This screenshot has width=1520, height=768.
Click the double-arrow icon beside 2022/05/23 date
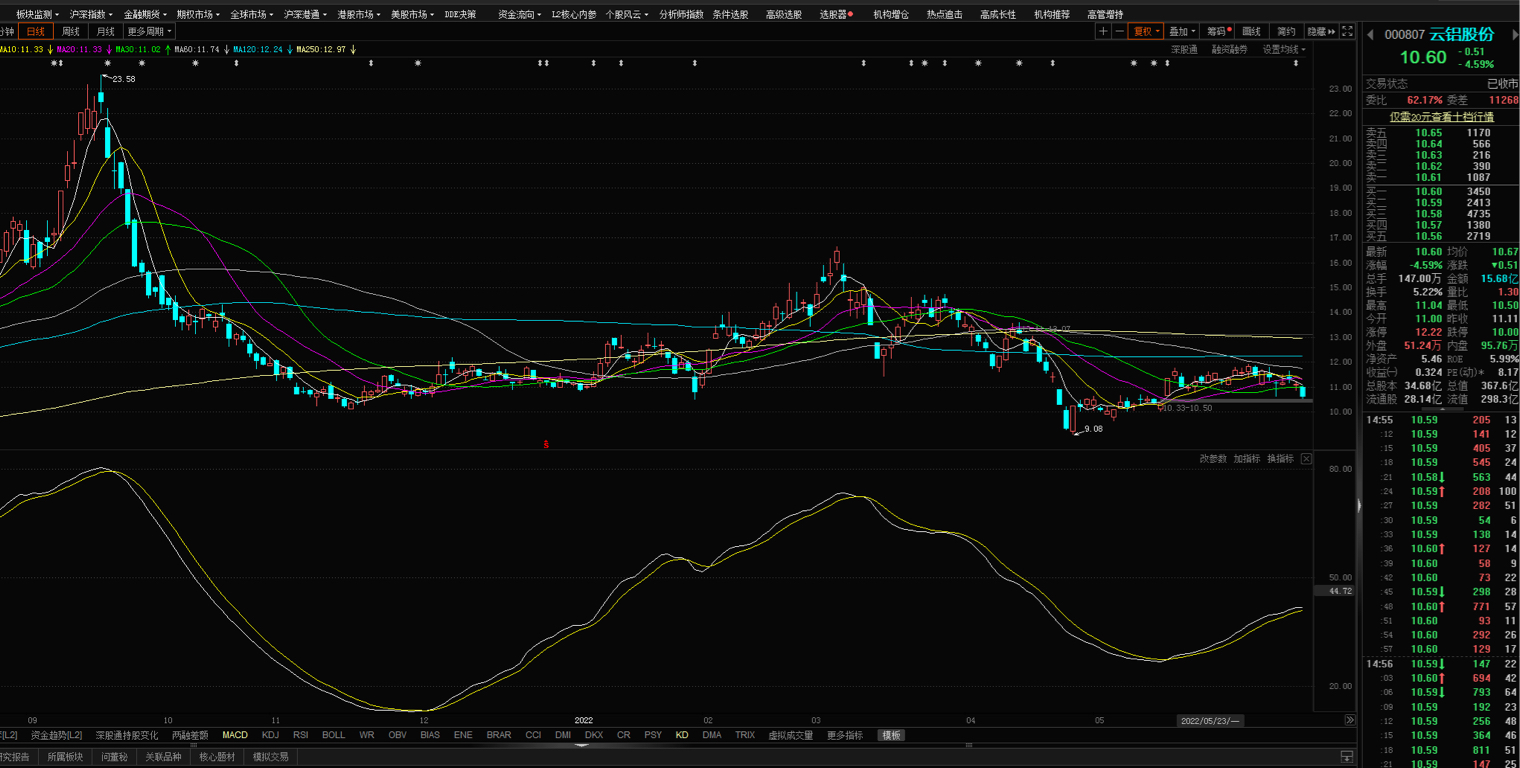pos(1350,720)
